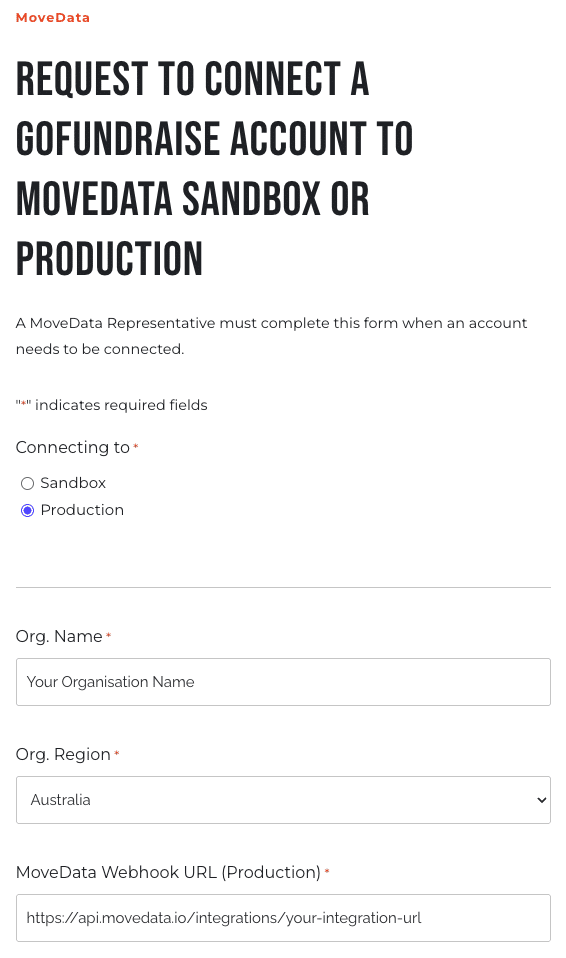Click the Request to Connect page heading

[x=215, y=169]
